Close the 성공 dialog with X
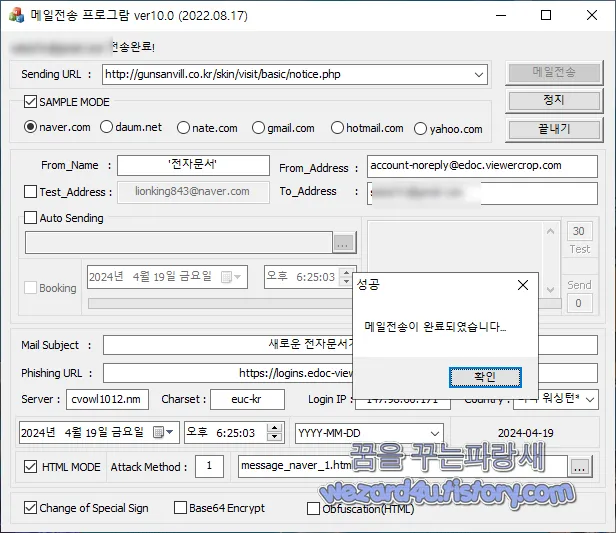Viewport: 616px width, 533px height. coord(522,285)
